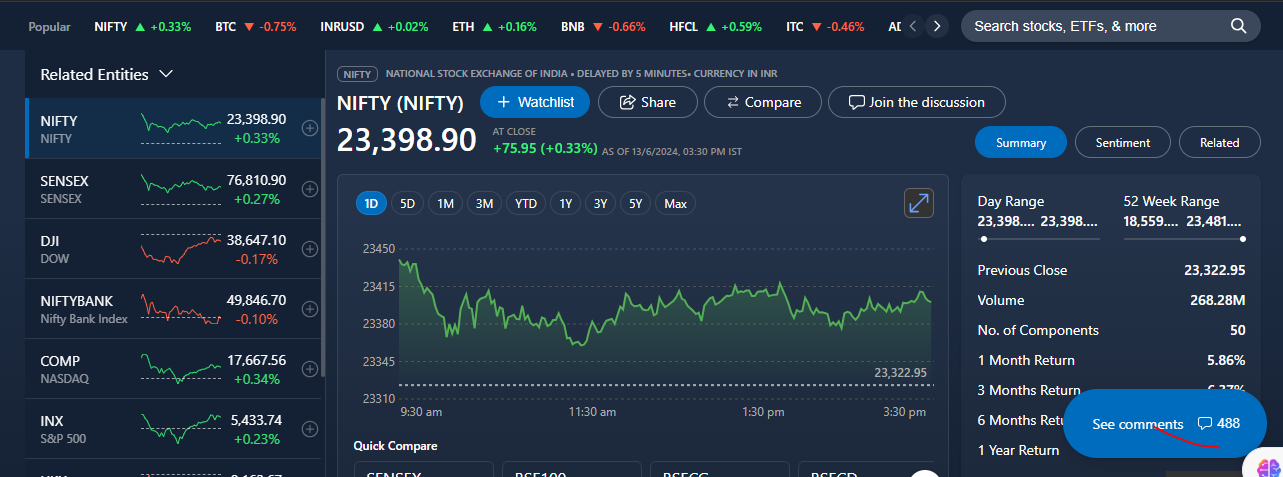
Task: Open ETH ticker in Popular bar
Action: [494, 26]
